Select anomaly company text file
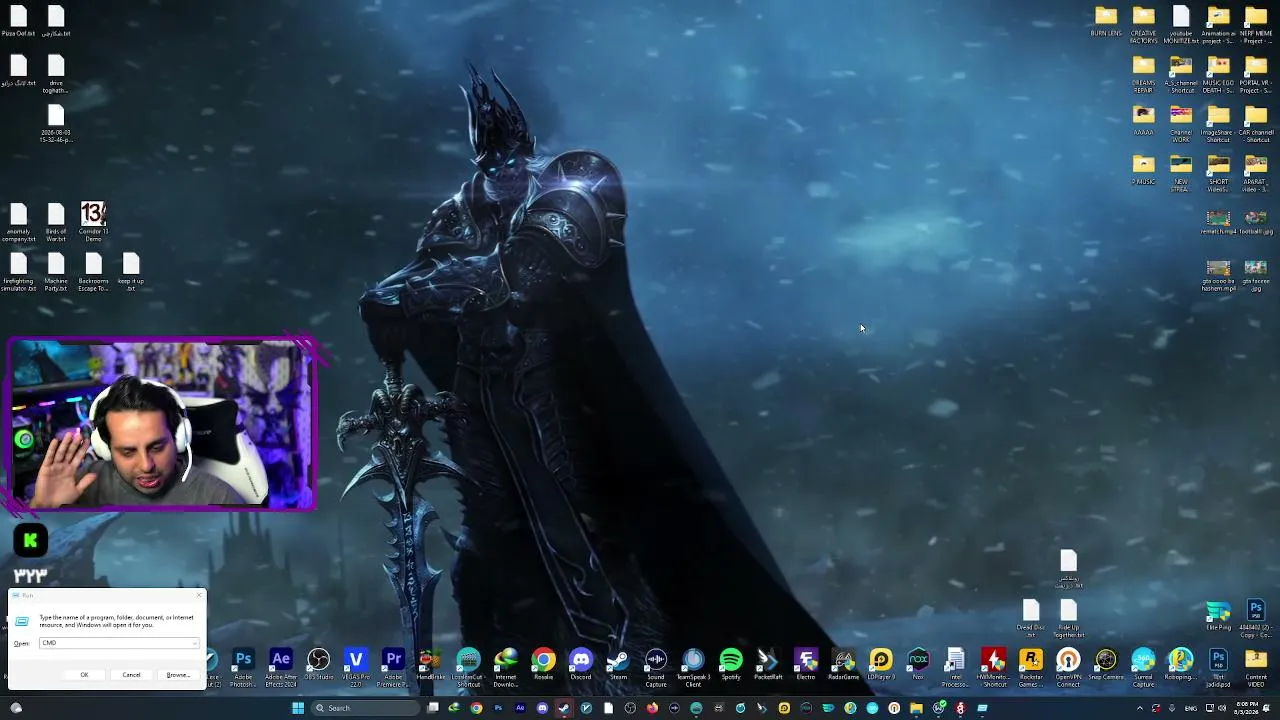 pos(18,222)
